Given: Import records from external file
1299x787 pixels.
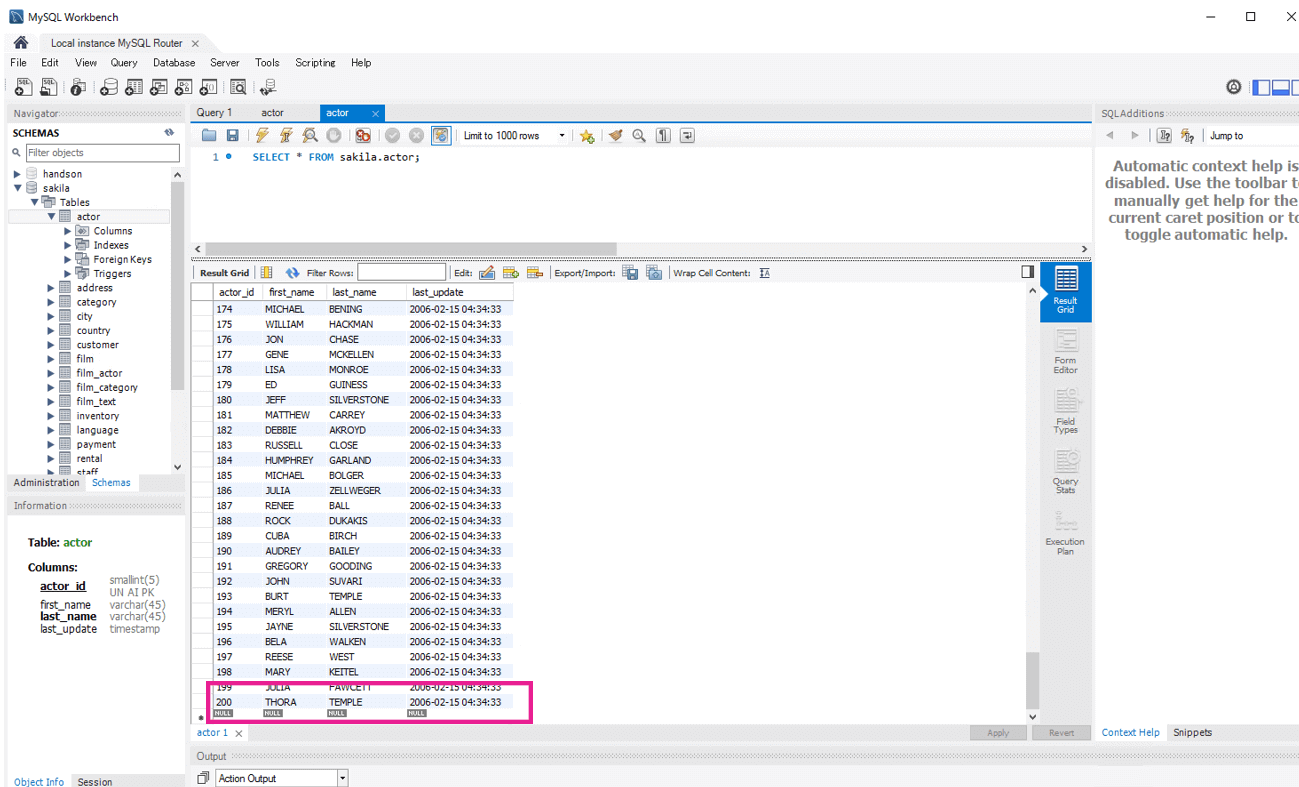Looking at the screenshot, I should (x=654, y=273).
